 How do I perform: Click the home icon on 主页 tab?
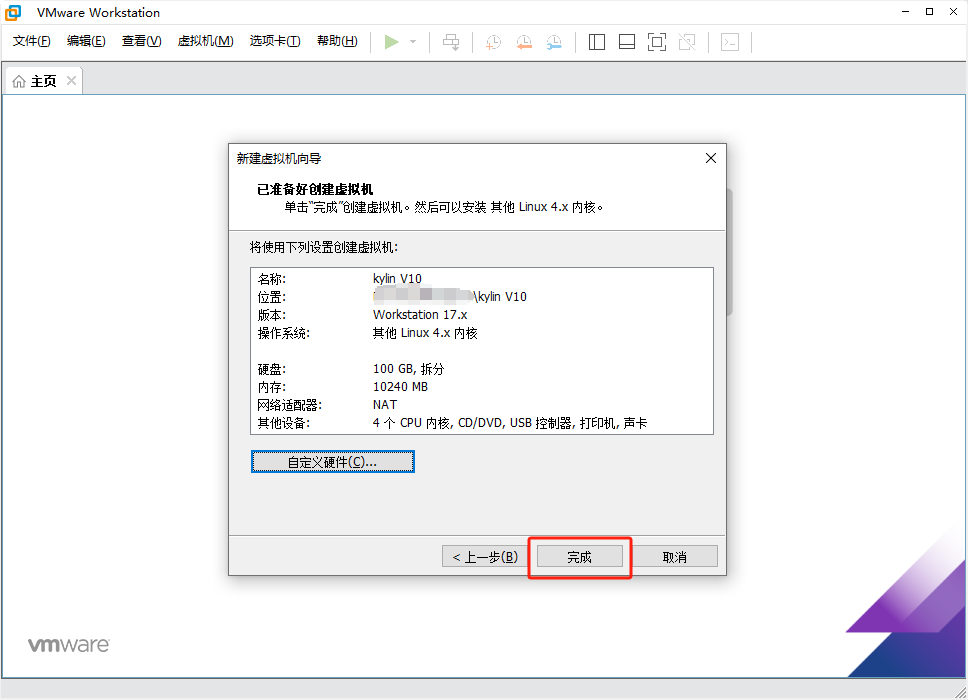tap(19, 81)
